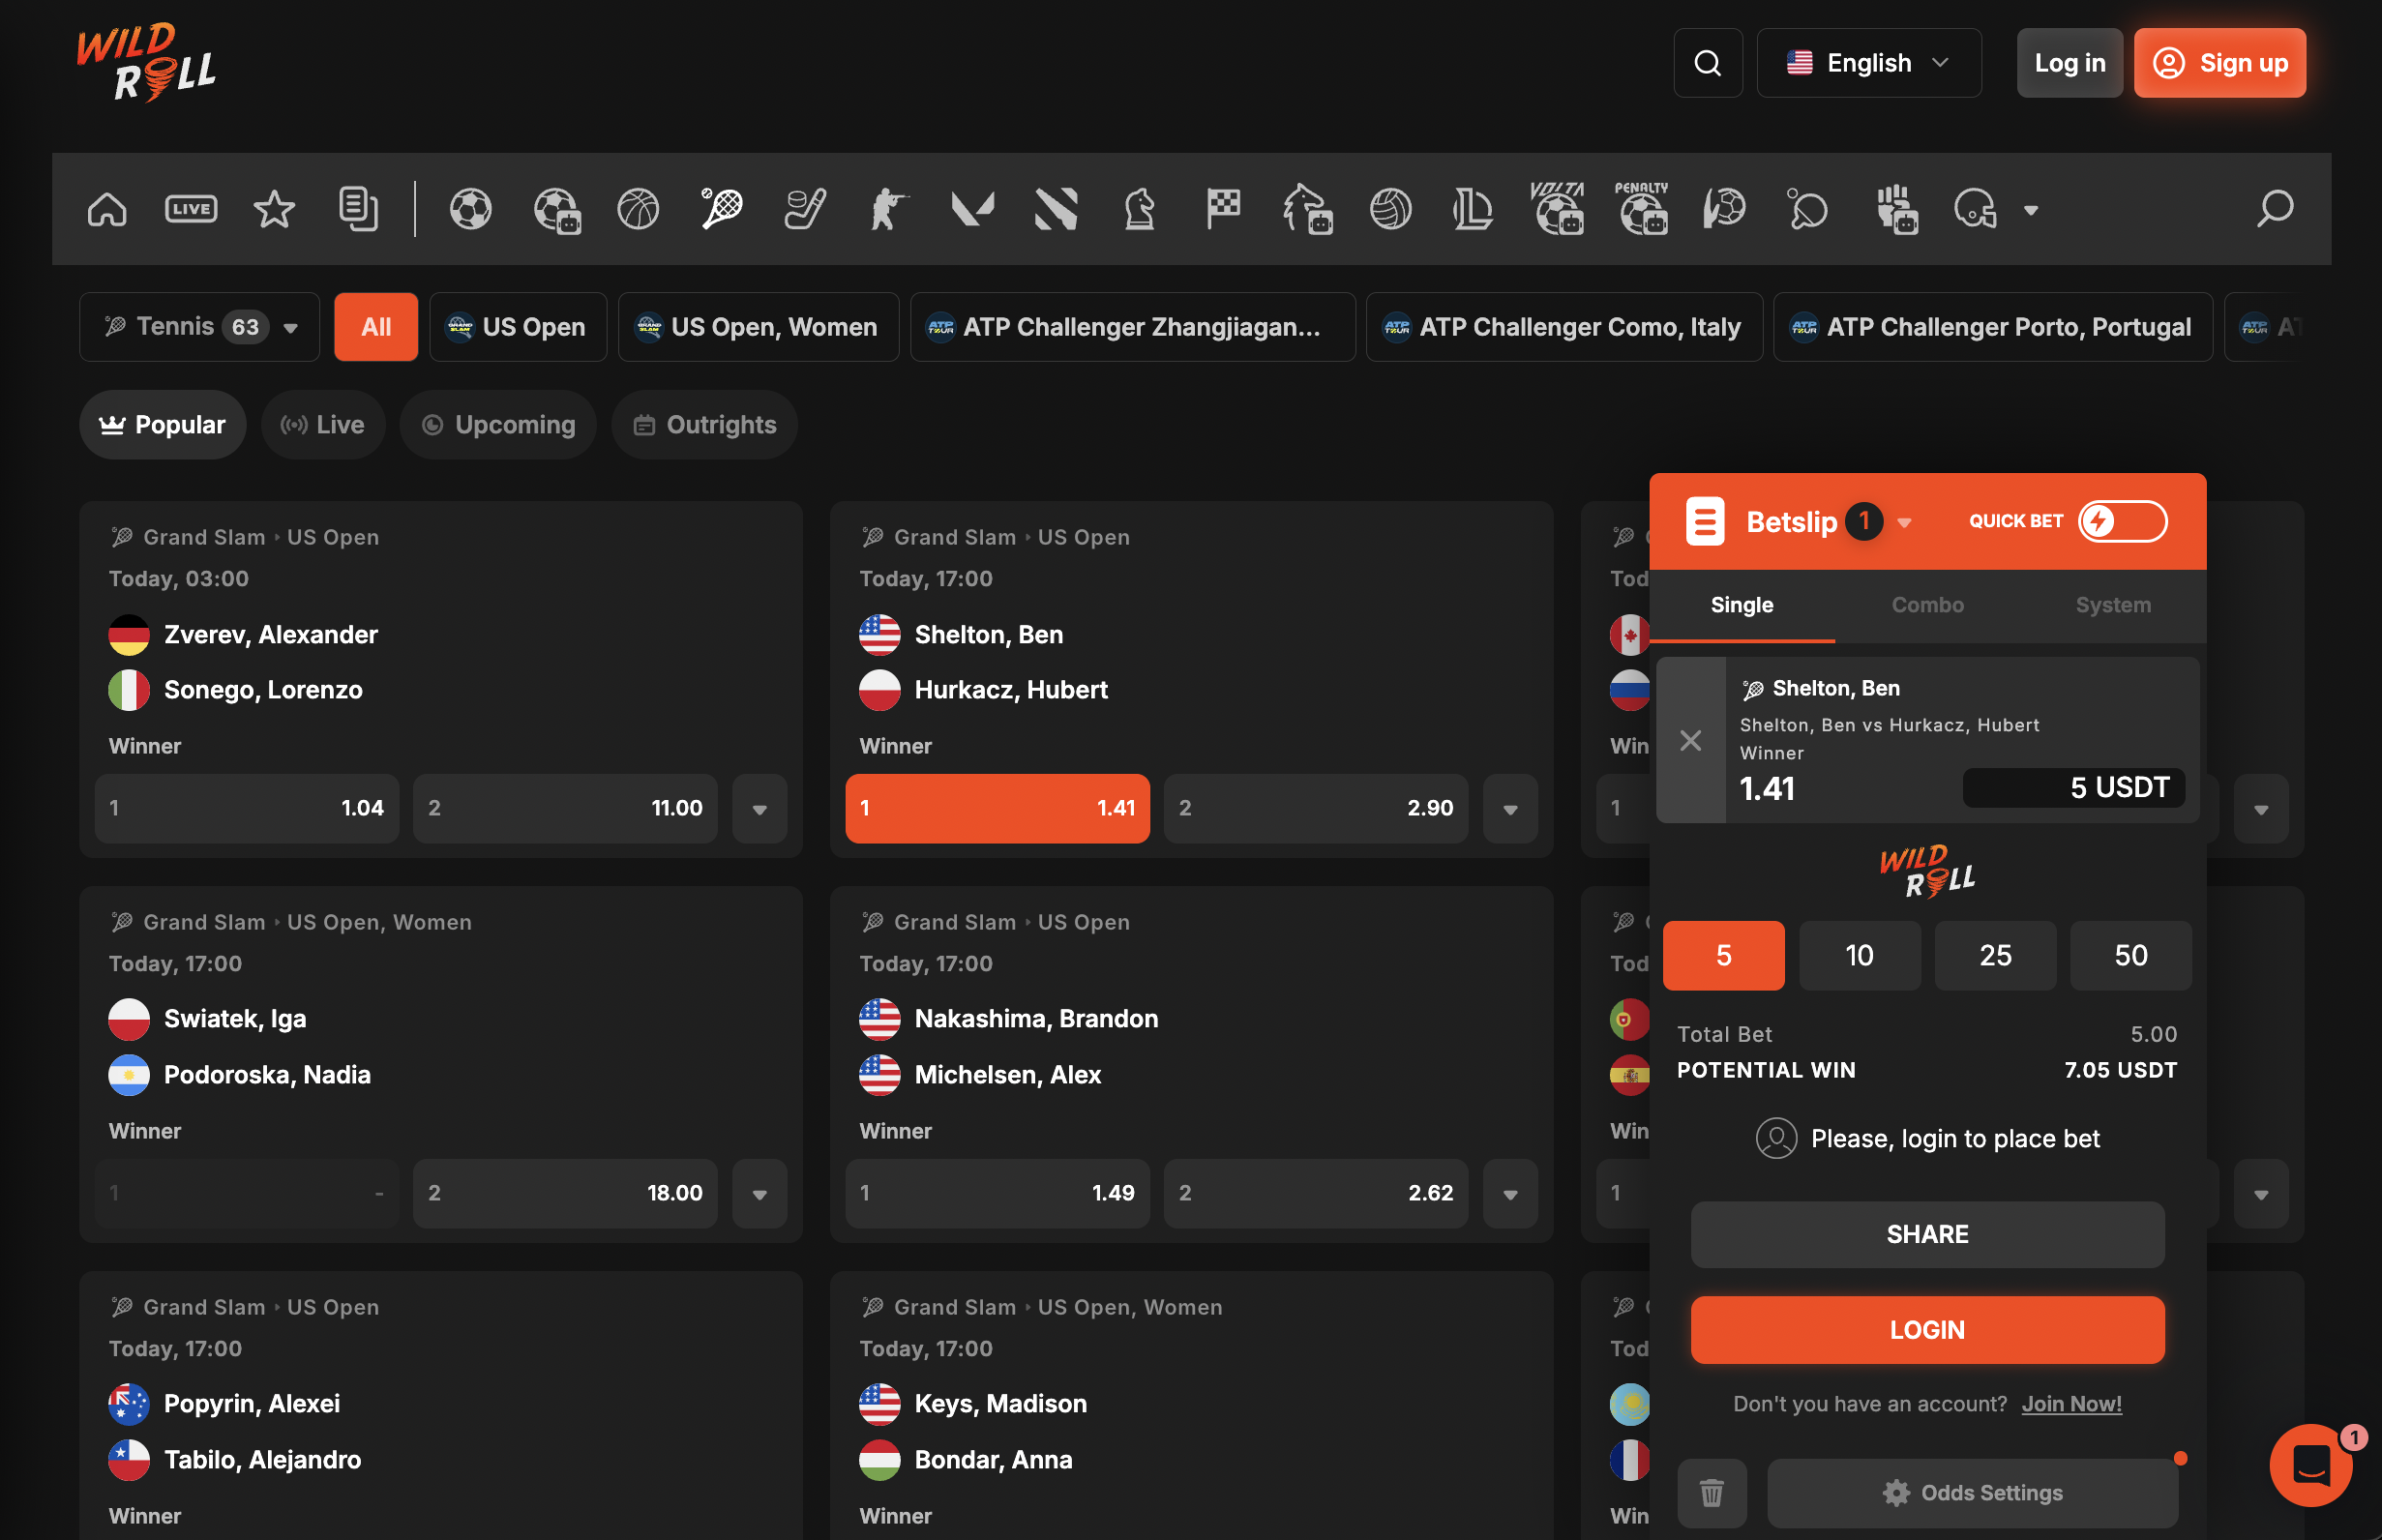Select the checkered racing flag icon
The image size is (2382, 1540).
click(x=1223, y=209)
